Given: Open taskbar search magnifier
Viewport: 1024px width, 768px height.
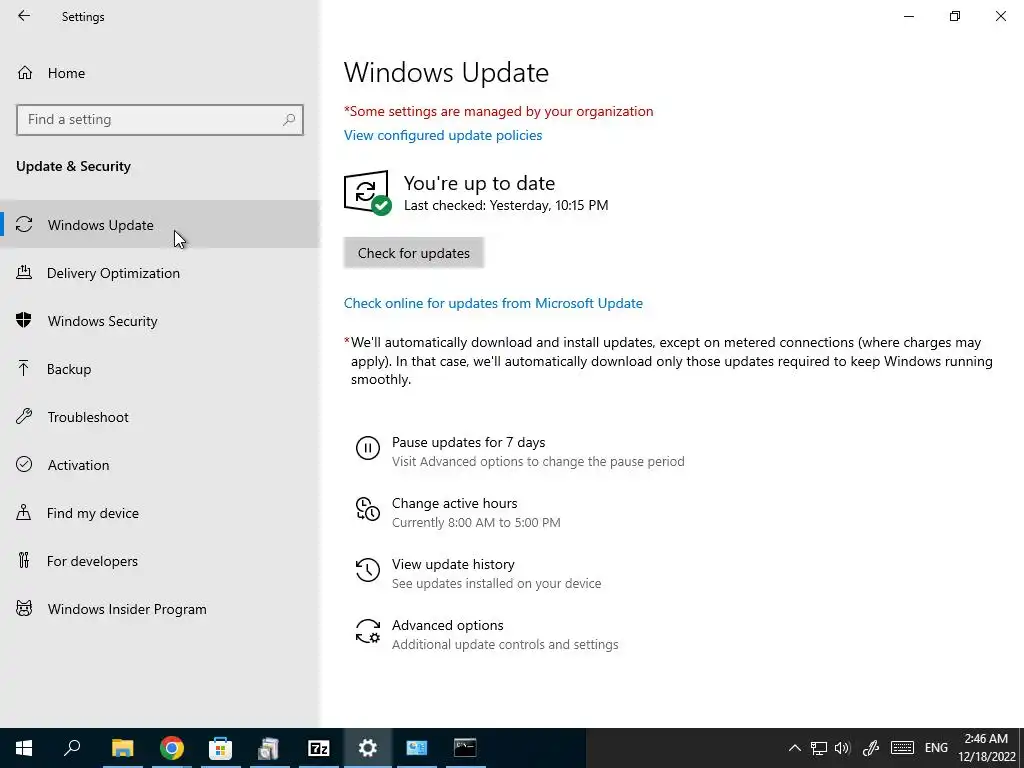Looking at the screenshot, I should coord(72,748).
